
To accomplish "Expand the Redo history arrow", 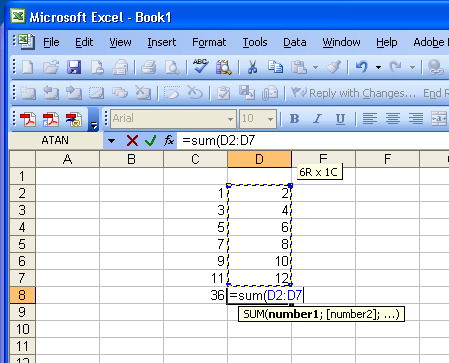I will (x=413, y=67).
